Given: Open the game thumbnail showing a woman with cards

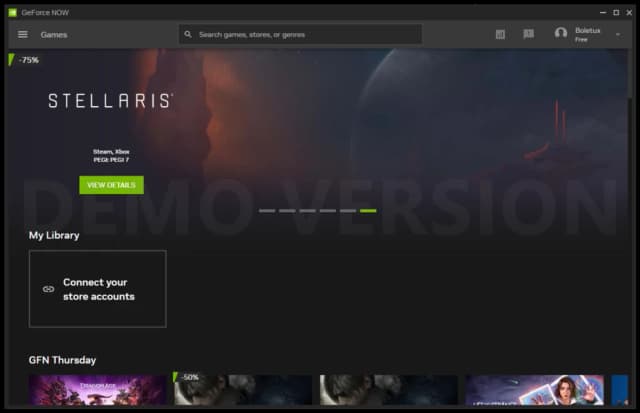Looking at the screenshot, I should [534, 390].
